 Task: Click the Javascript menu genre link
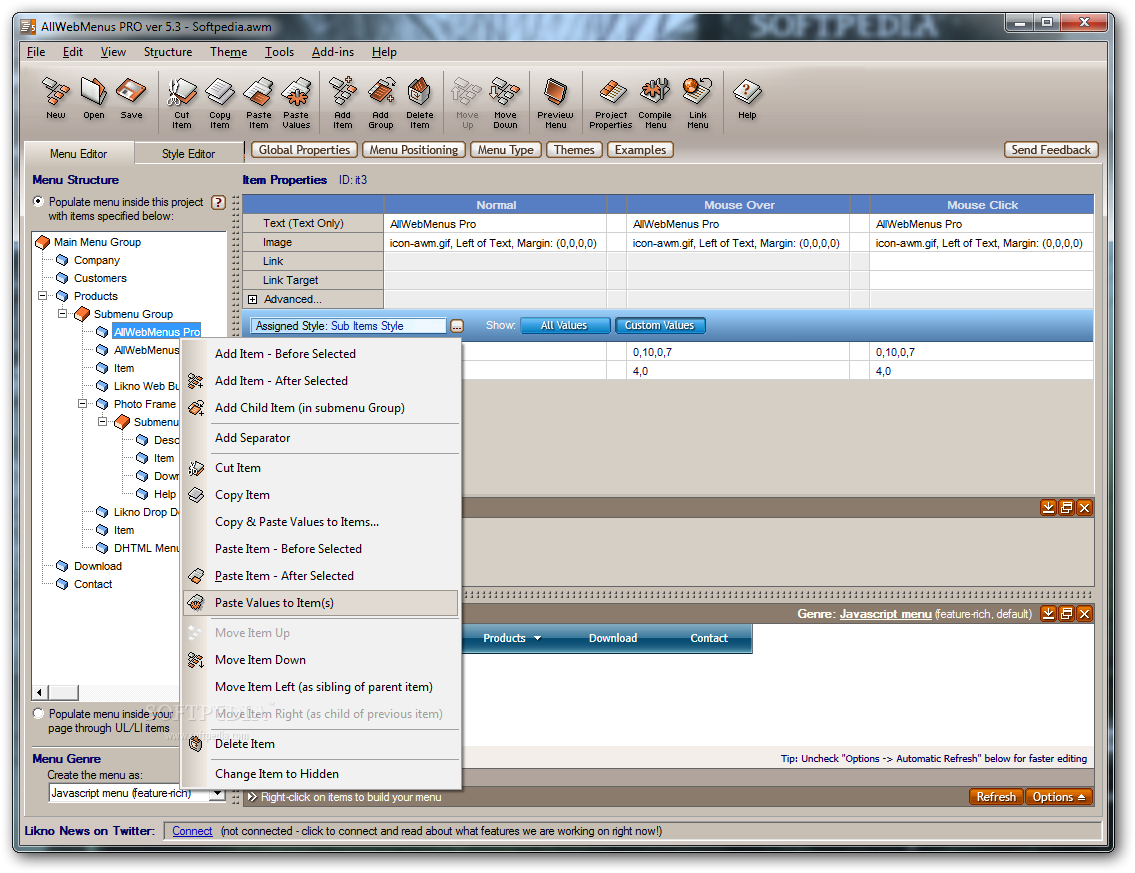[885, 614]
